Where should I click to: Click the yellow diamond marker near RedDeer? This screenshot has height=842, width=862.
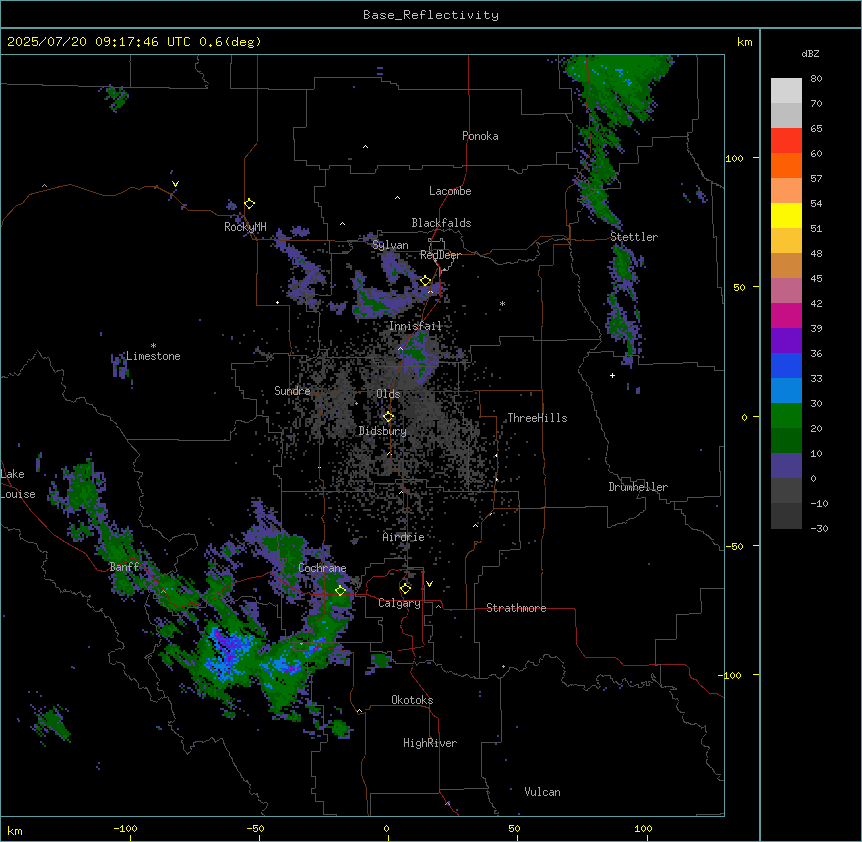click(426, 281)
